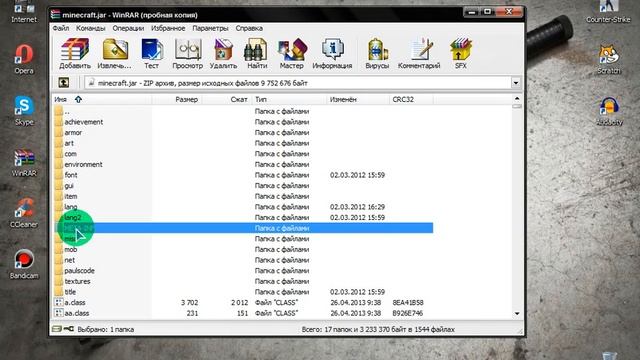Click the Добавить (Add) toolbar icon
This screenshot has height=360, width=640.
(75, 53)
